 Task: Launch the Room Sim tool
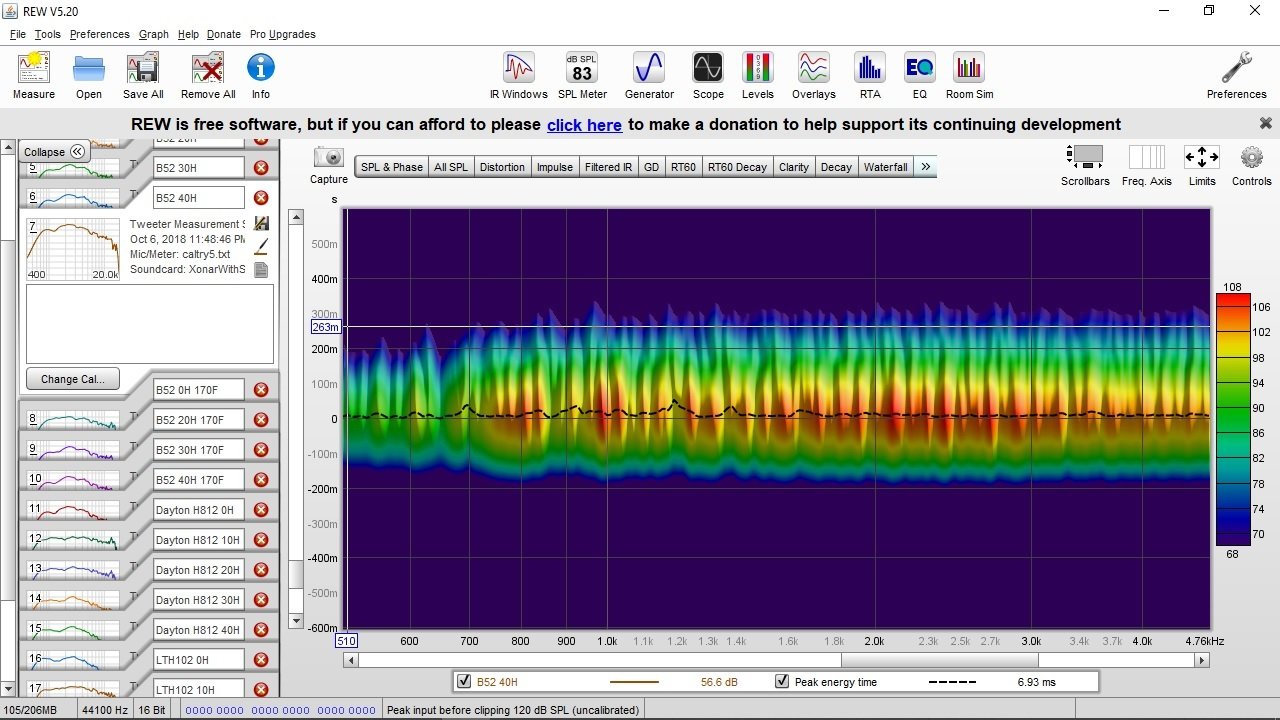coord(967,70)
